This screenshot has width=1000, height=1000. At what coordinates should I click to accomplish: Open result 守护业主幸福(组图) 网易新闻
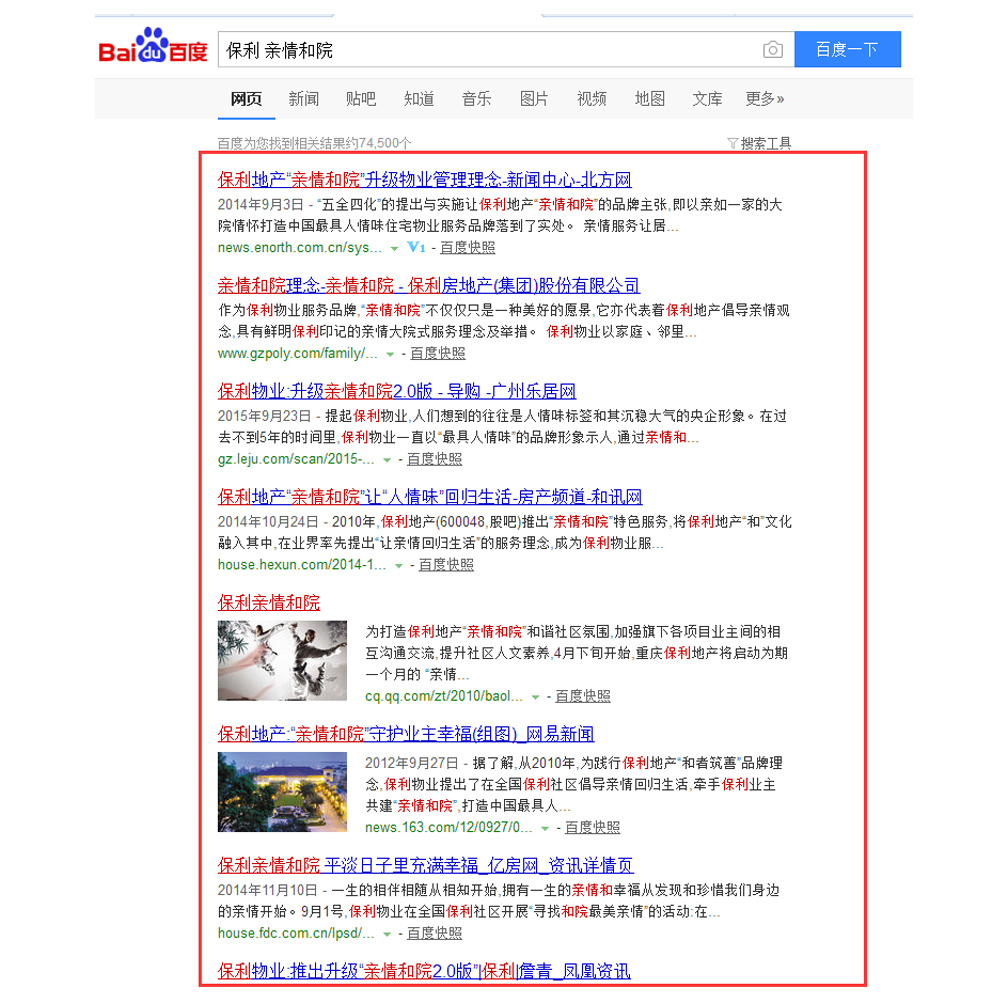click(x=406, y=734)
